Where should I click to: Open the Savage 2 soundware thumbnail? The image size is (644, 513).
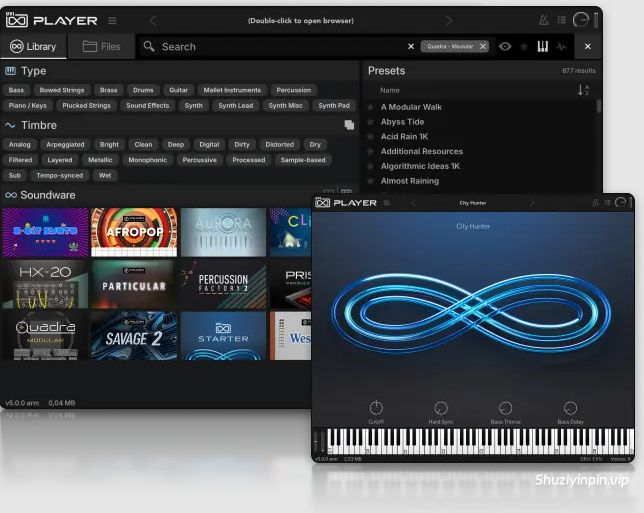[x=134, y=336]
